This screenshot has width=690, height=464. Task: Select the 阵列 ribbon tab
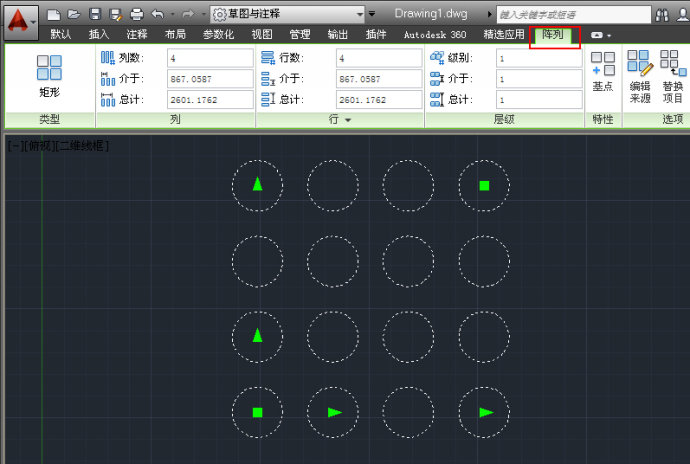(x=553, y=34)
